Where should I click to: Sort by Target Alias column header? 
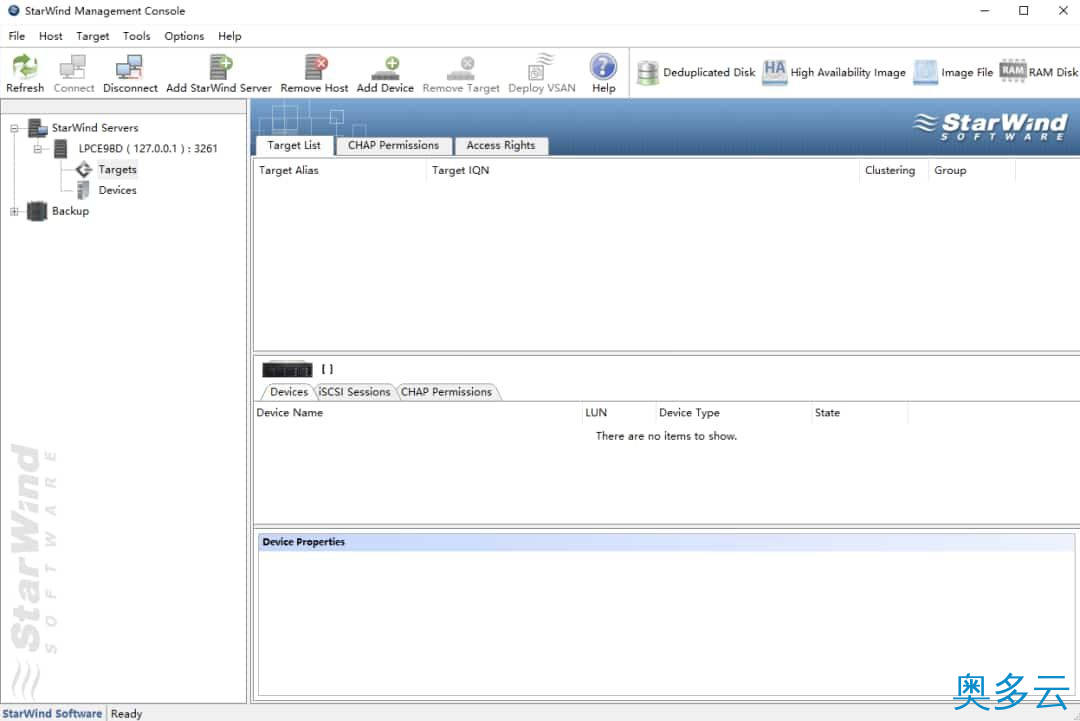tap(340, 170)
